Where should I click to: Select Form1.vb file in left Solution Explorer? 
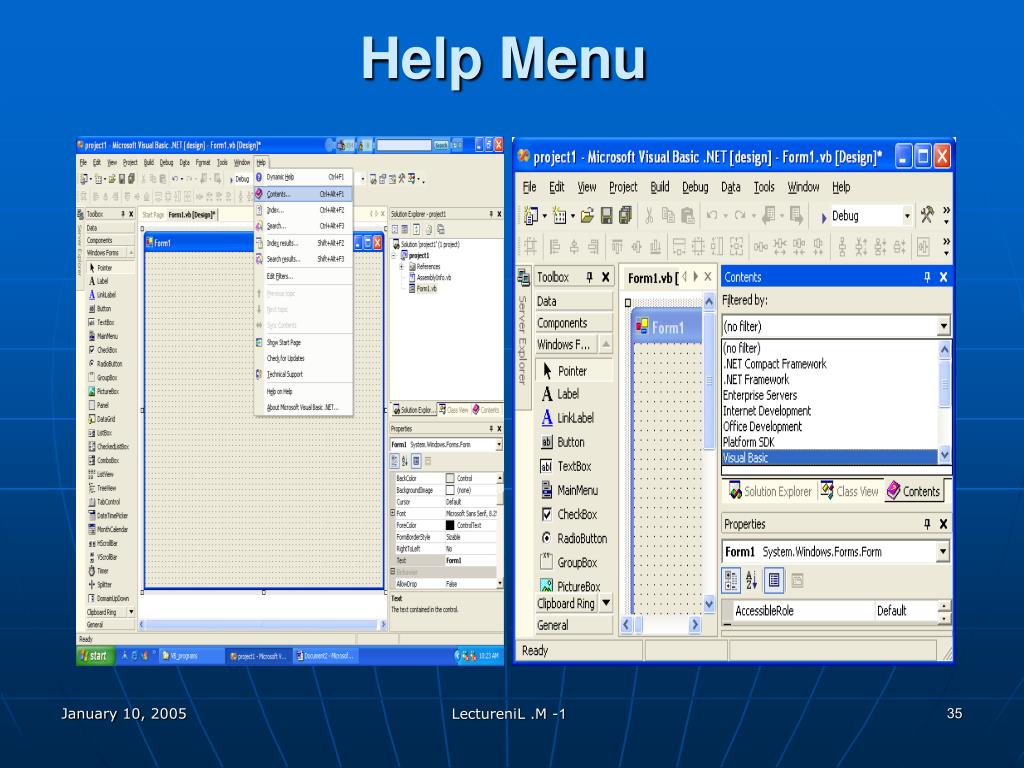(x=423, y=288)
